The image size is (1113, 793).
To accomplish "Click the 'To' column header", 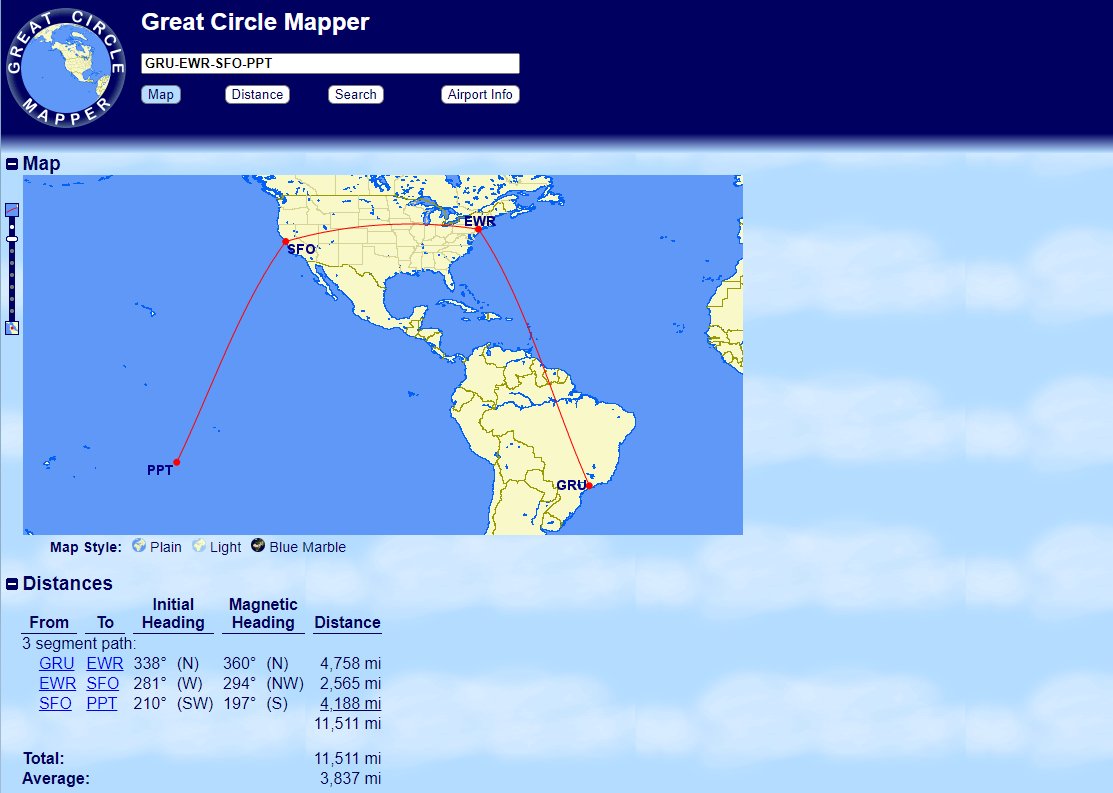I will pos(105,623).
